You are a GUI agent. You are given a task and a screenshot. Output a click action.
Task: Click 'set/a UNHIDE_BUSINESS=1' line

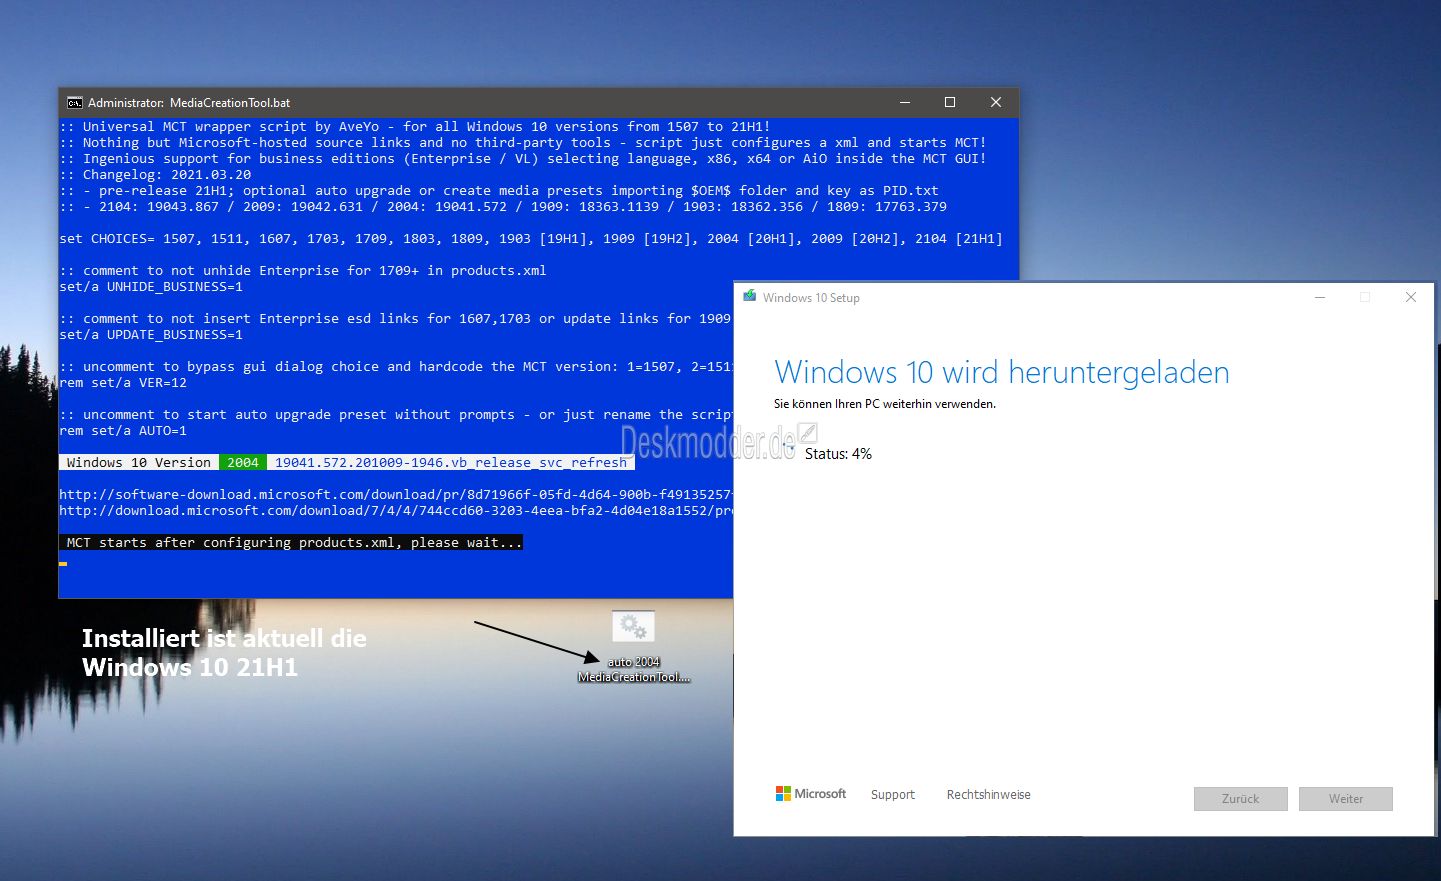point(151,286)
